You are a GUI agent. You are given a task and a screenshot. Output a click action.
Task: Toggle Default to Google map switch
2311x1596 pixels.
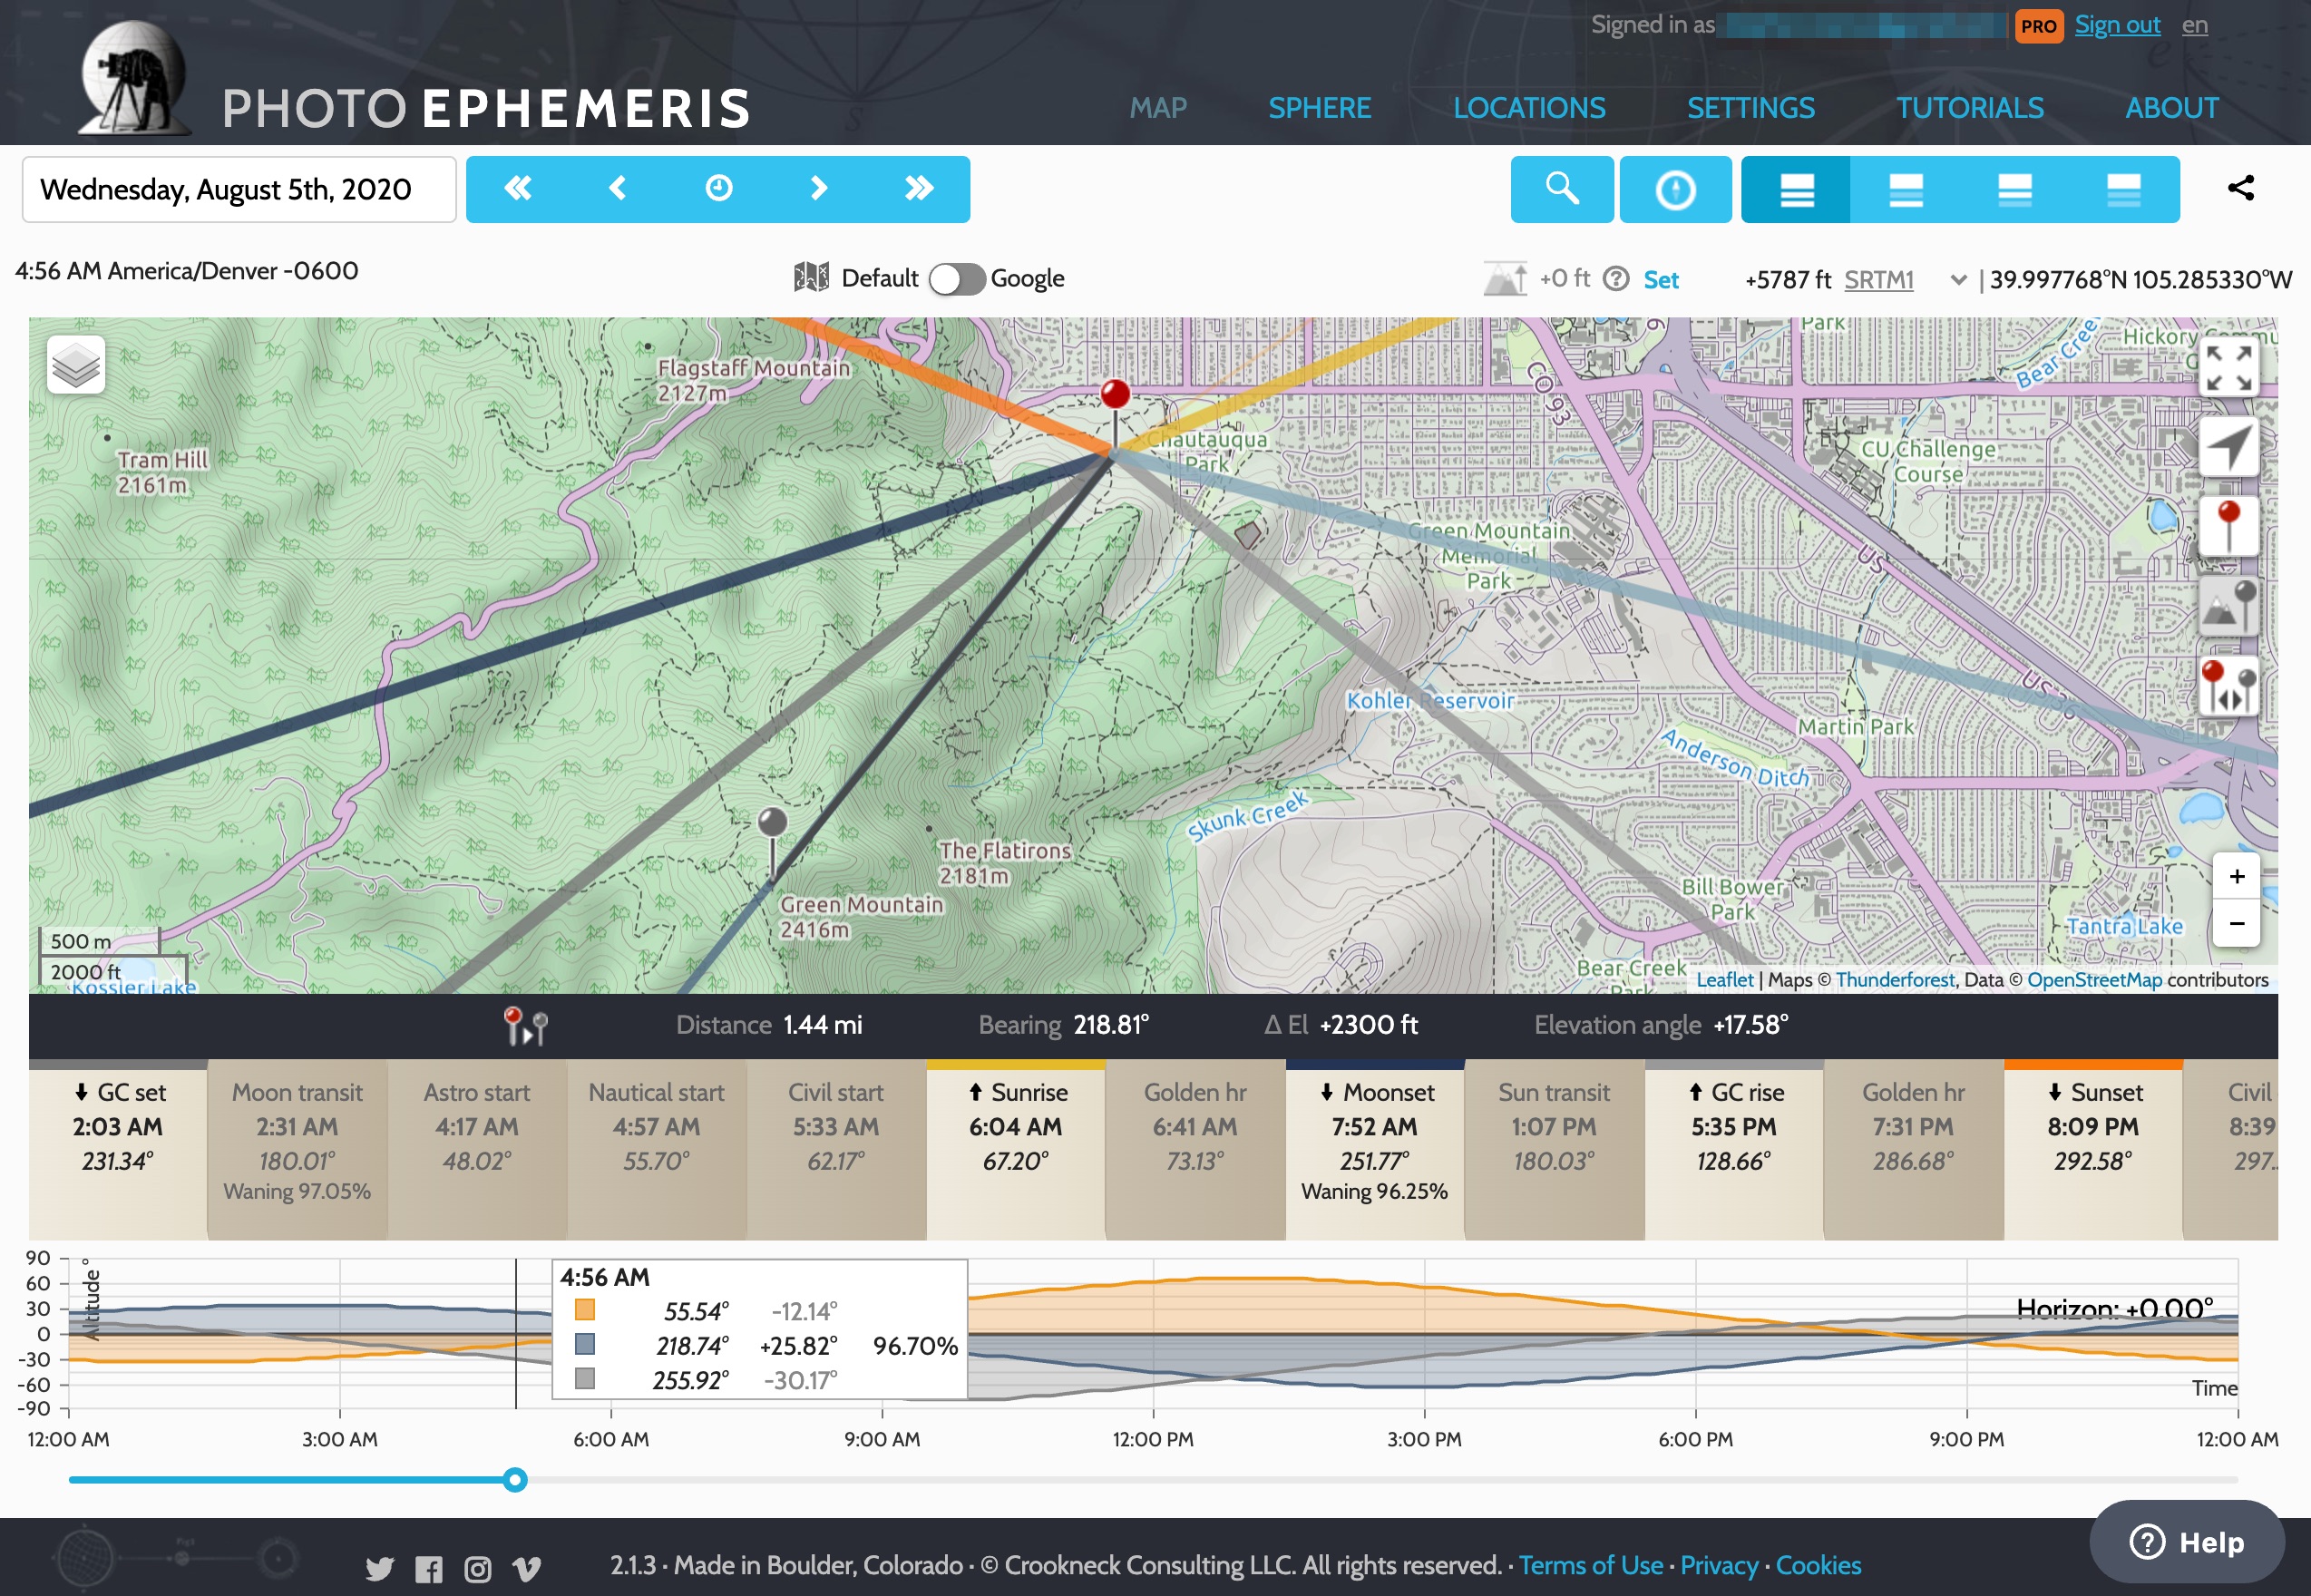[957, 279]
